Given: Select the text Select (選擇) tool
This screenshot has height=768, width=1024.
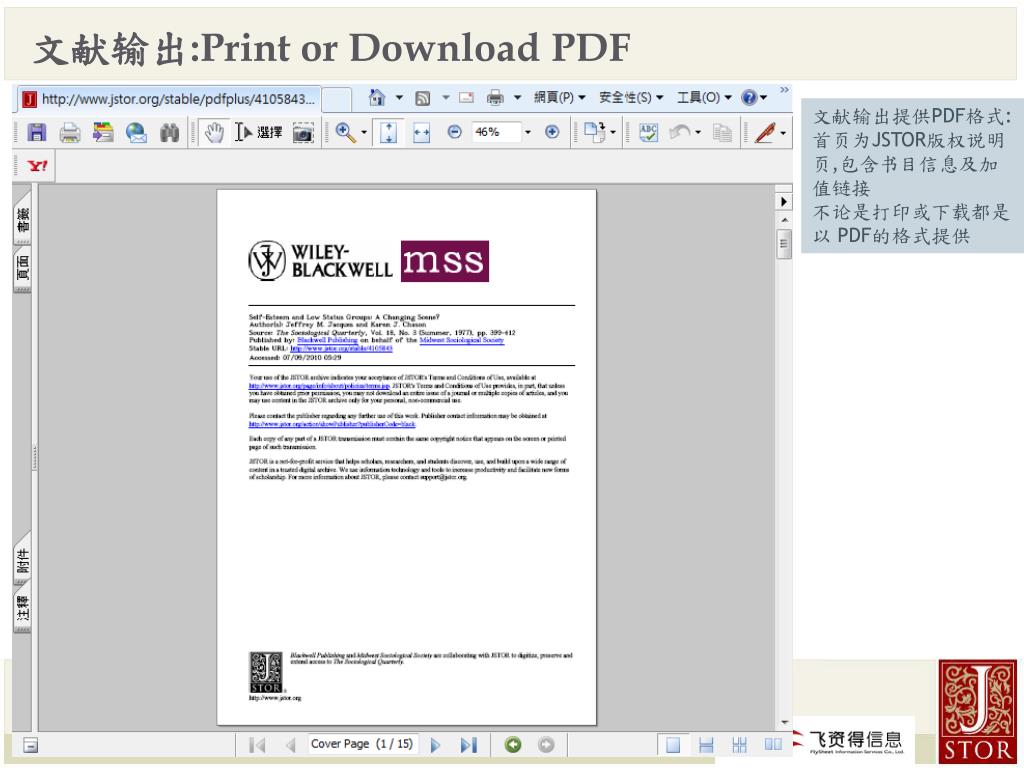Looking at the screenshot, I should point(259,133).
